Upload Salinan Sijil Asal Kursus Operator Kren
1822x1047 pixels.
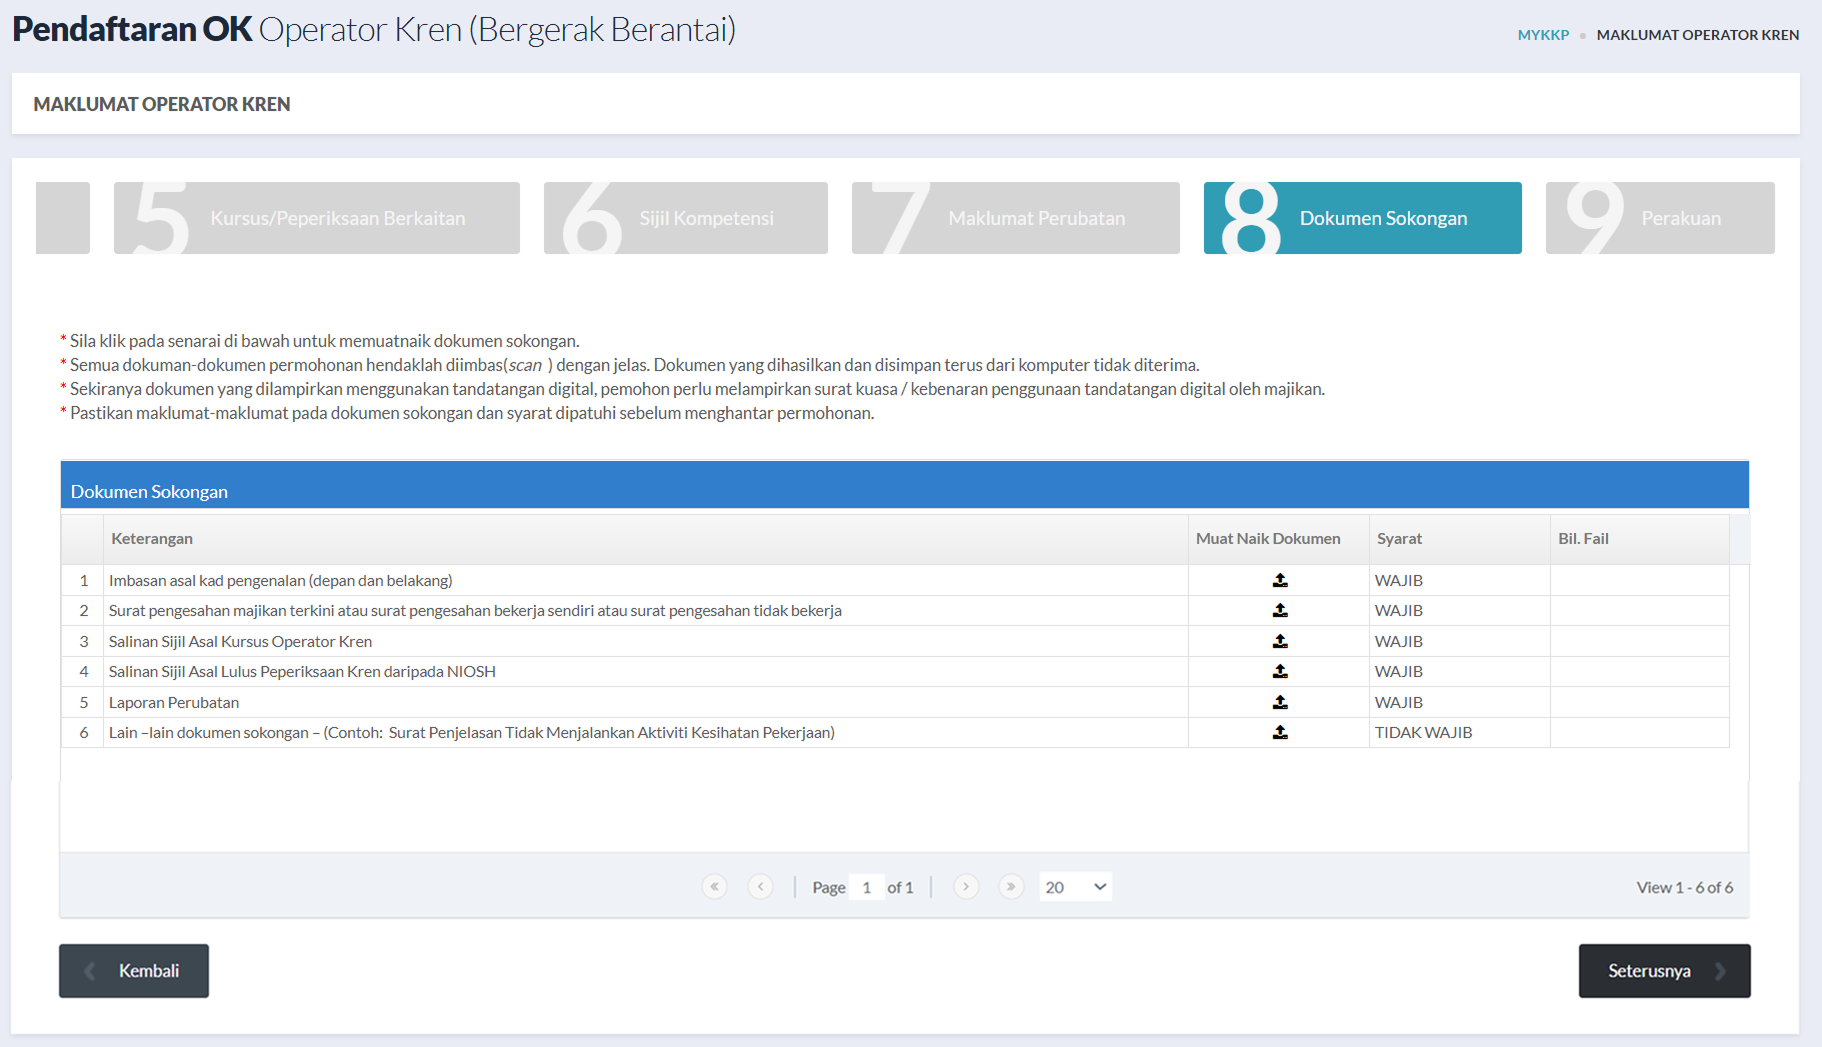1279,641
